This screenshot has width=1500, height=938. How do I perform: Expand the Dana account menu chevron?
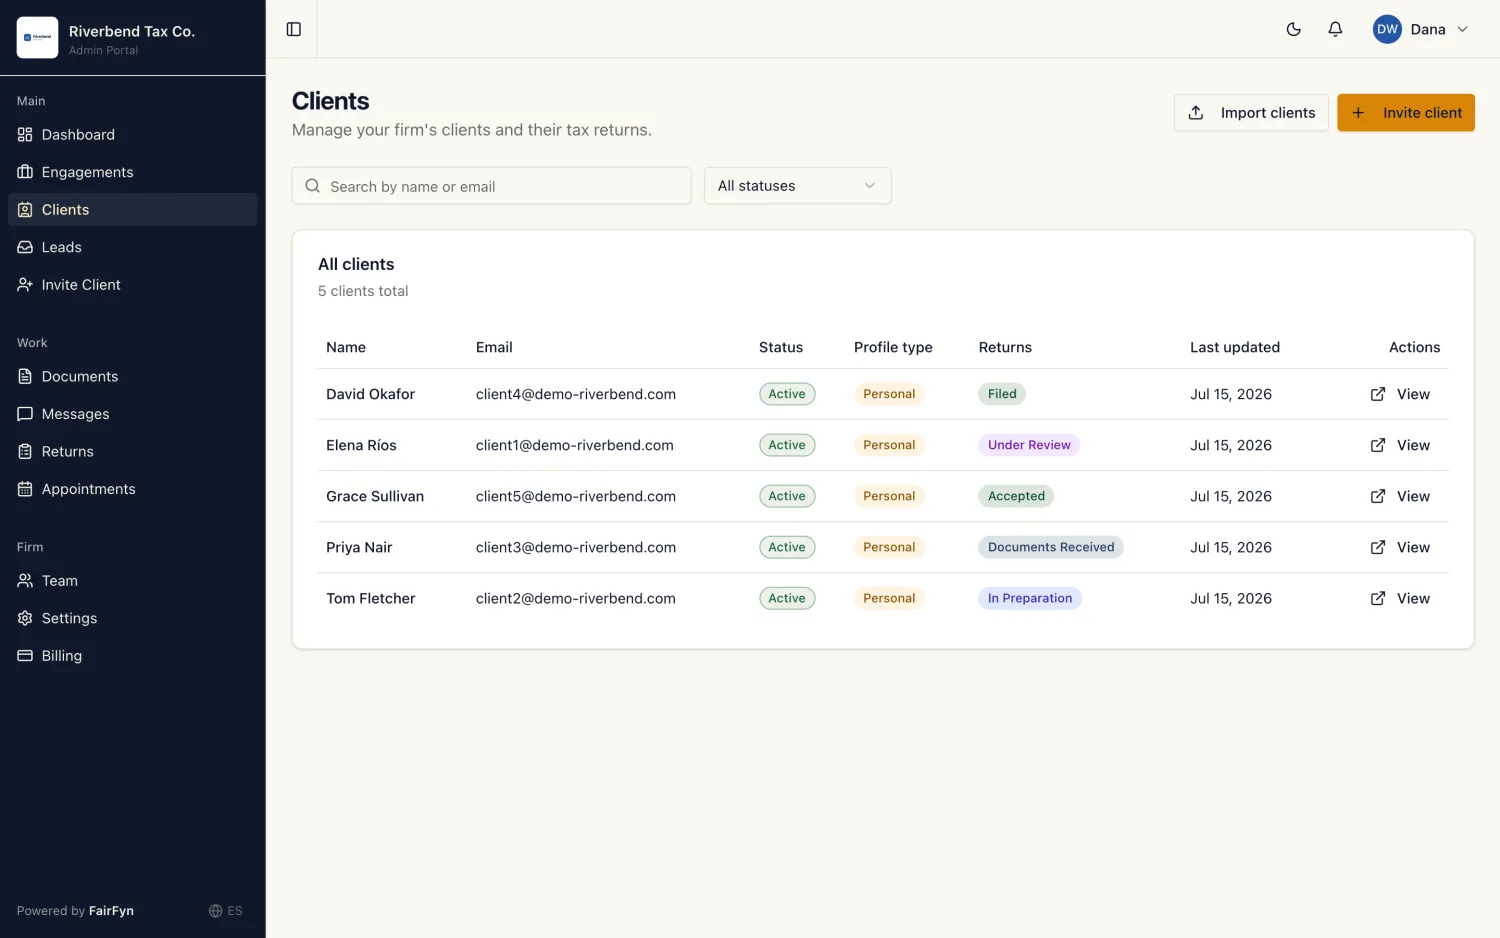[x=1462, y=29]
